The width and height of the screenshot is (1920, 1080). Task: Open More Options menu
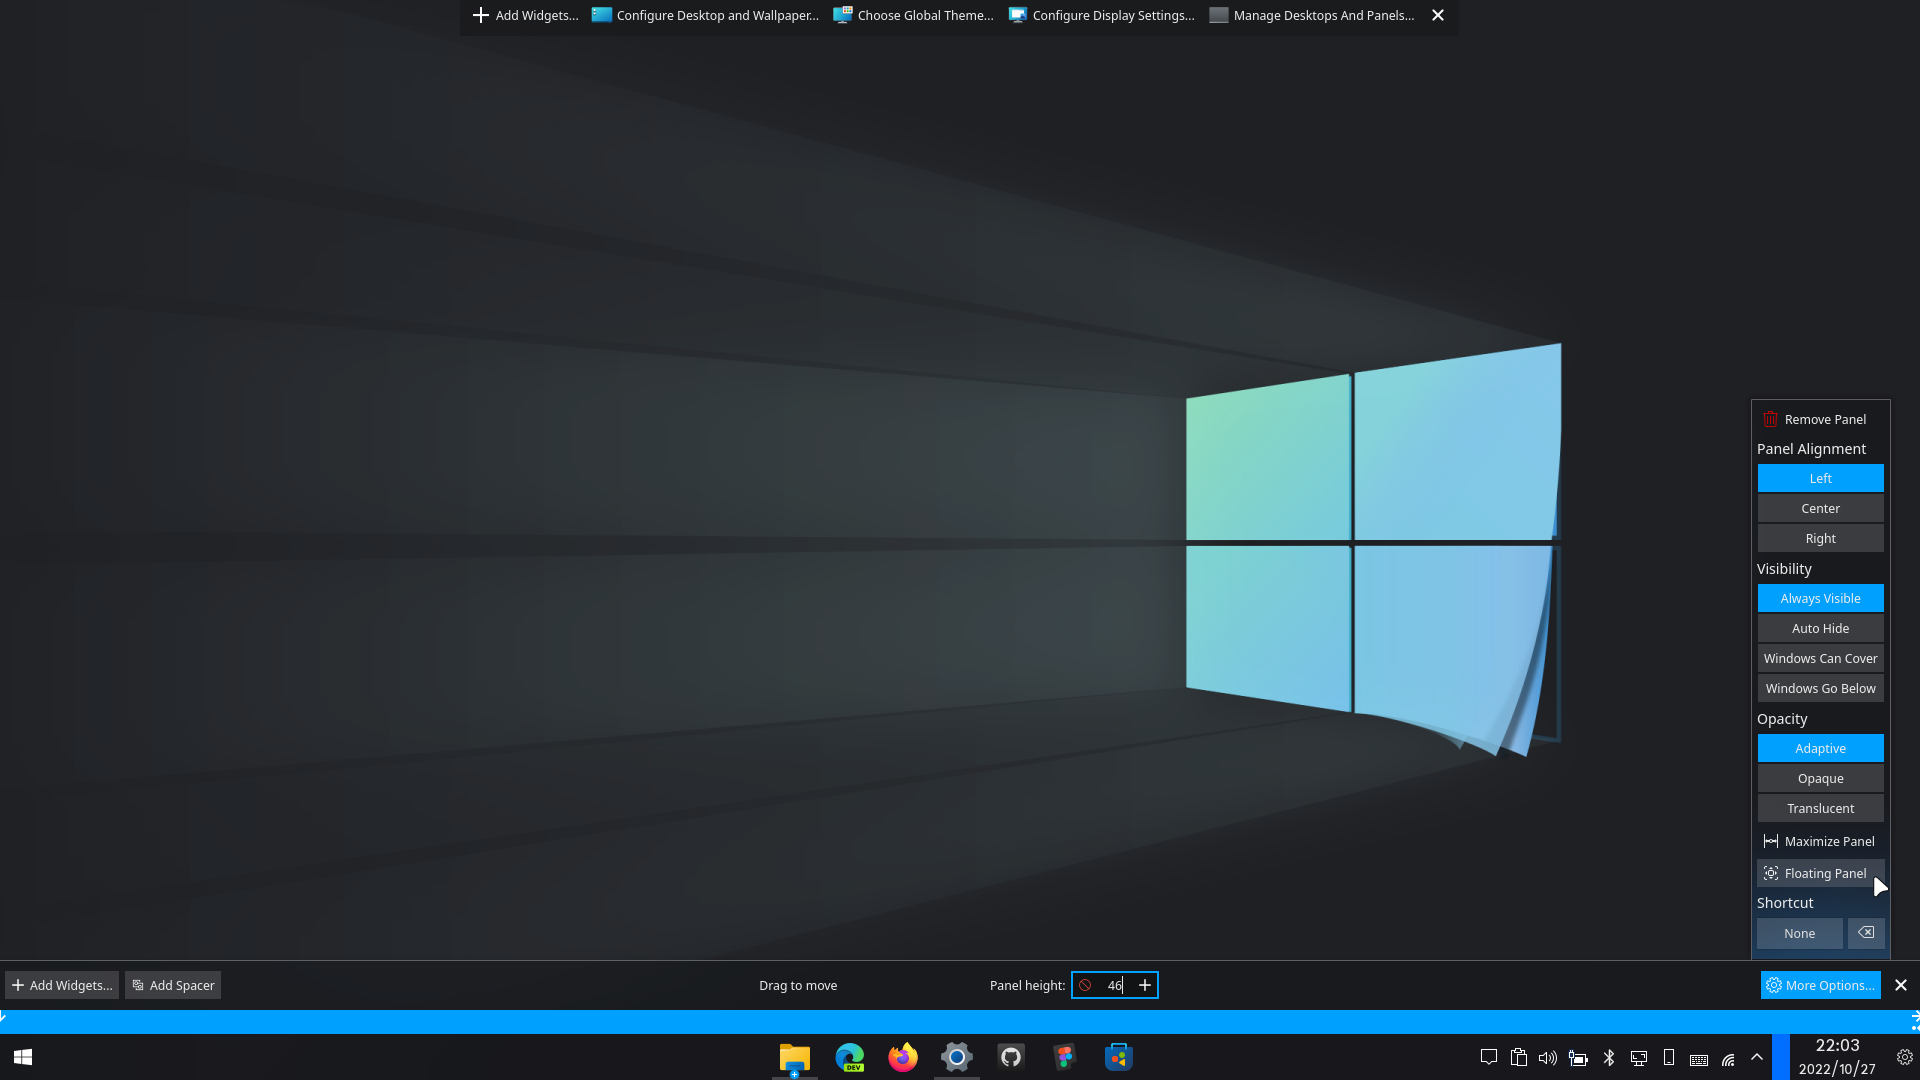(x=1820, y=985)
